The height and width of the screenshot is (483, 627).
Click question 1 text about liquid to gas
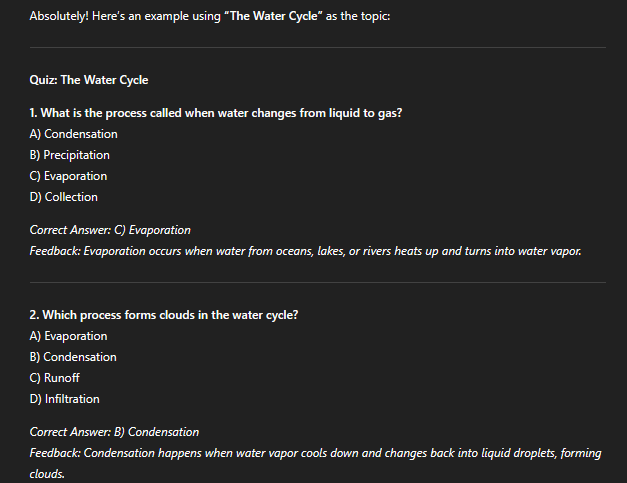[x=216, y=113]
